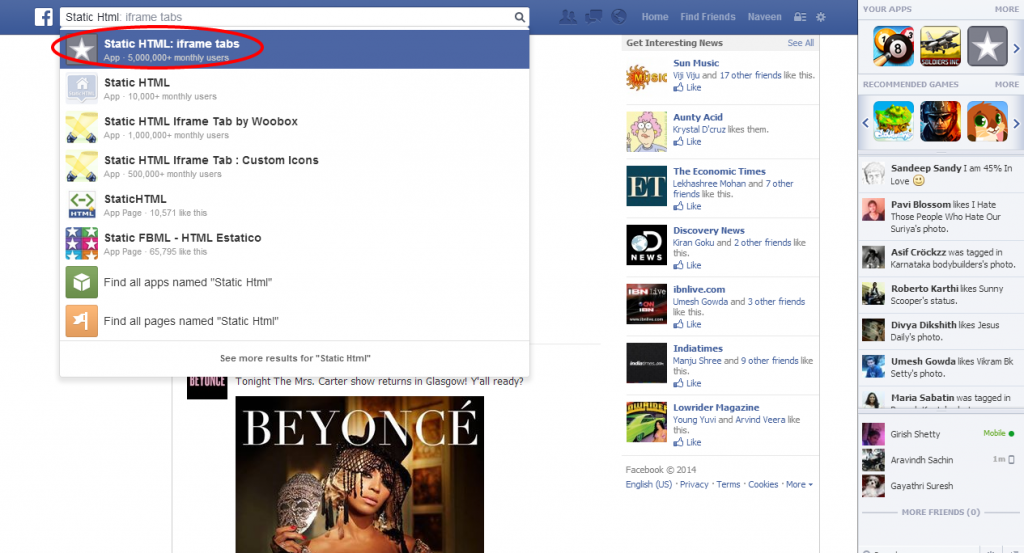Chat with Girish Shetty

pyautogui.click(x=940, y=434)
